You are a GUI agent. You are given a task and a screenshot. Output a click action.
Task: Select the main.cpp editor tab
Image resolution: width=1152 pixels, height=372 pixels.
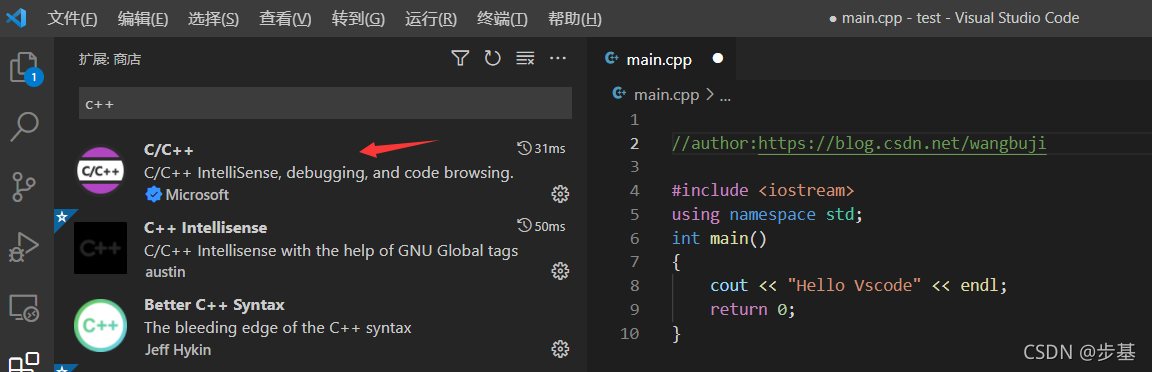(x=661, y=59)
